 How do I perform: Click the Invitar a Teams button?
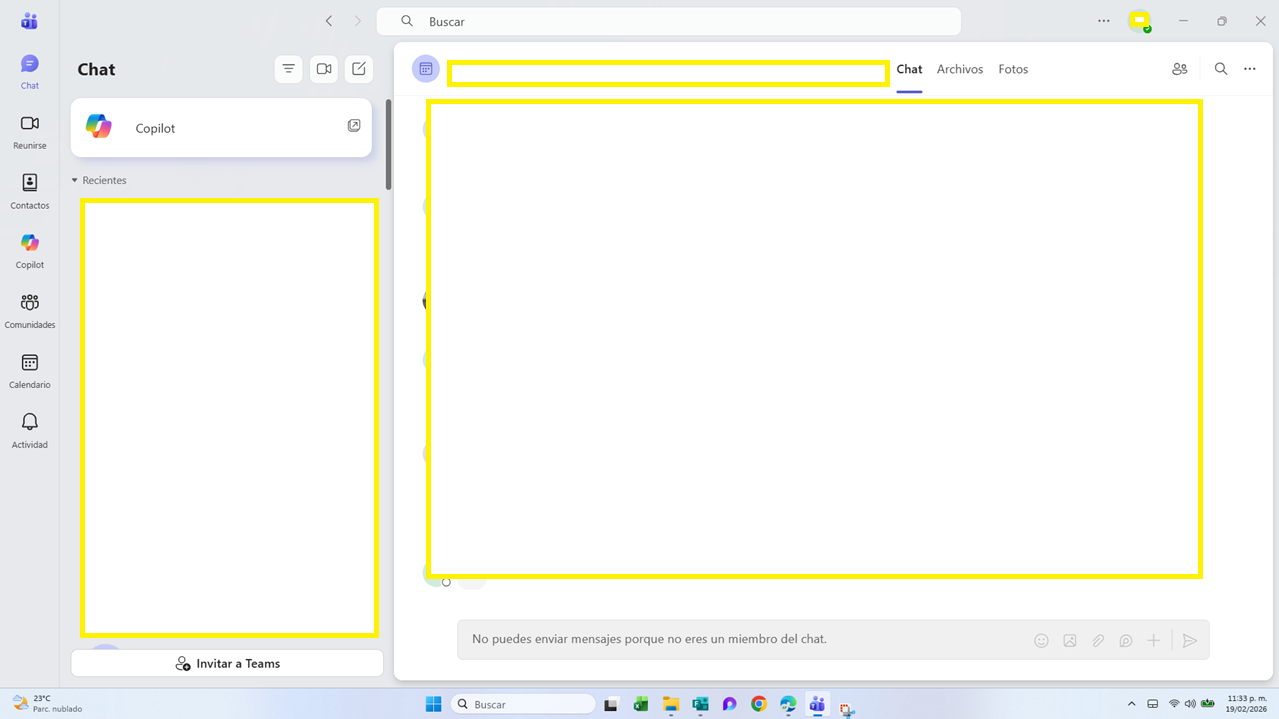click(227, 663)
